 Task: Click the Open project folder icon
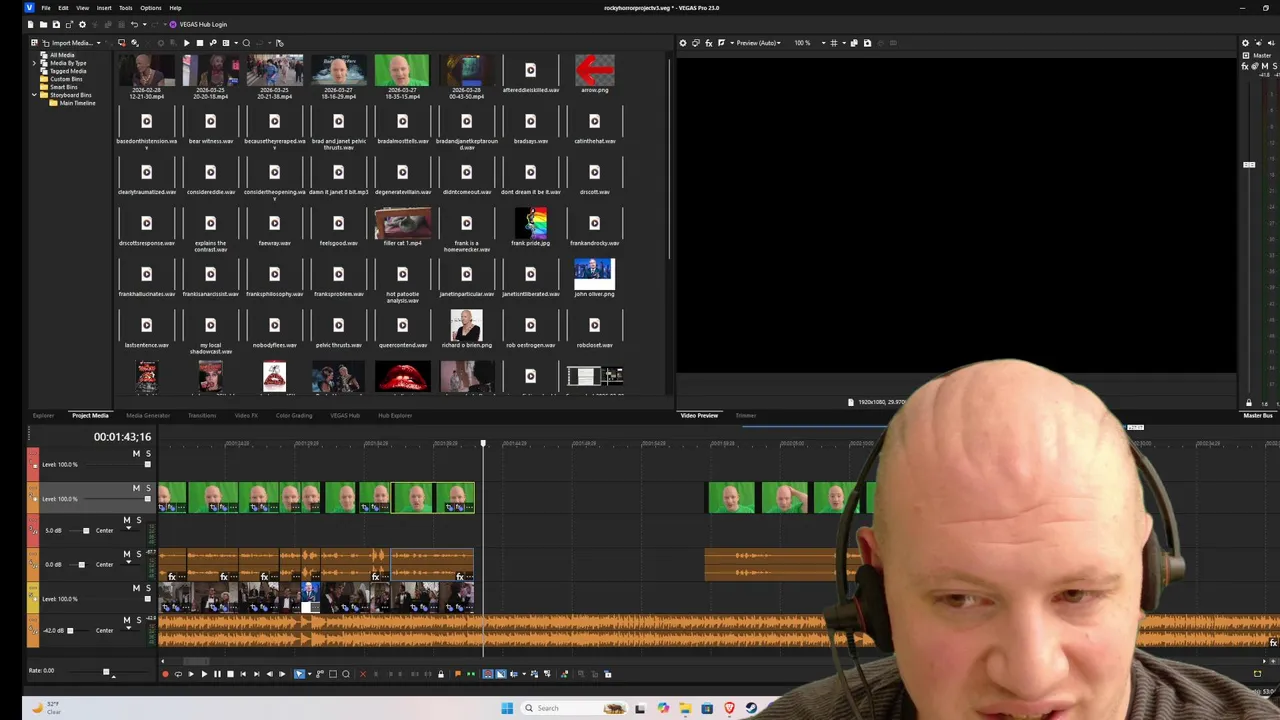pyautogui.click(x=43, y=24)
